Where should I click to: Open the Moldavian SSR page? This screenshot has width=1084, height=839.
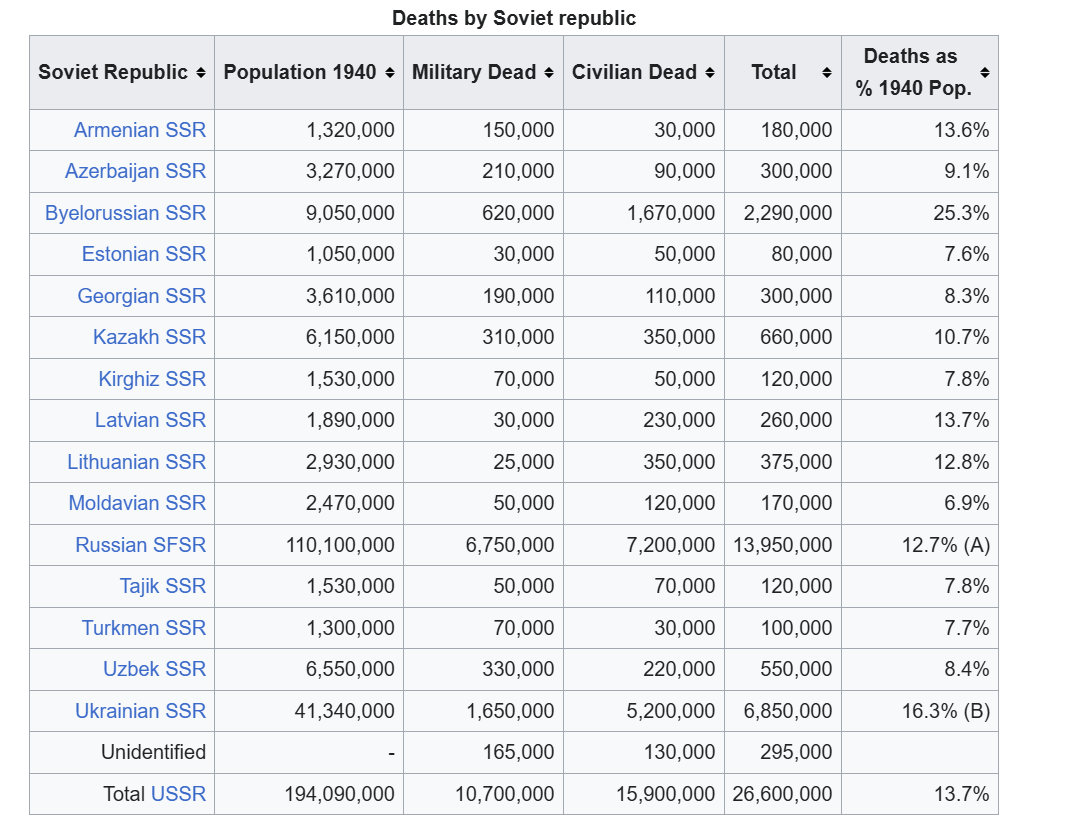(137, 503)
